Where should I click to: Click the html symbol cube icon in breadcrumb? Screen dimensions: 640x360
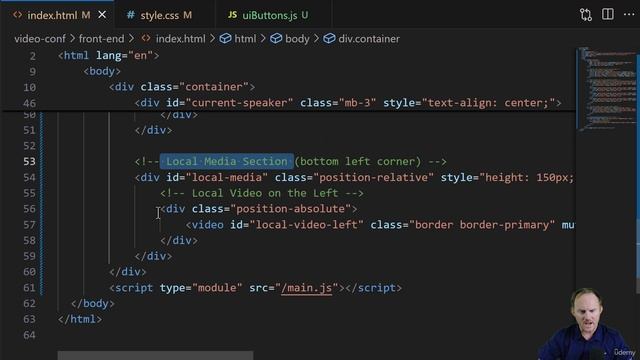[225, 38]
